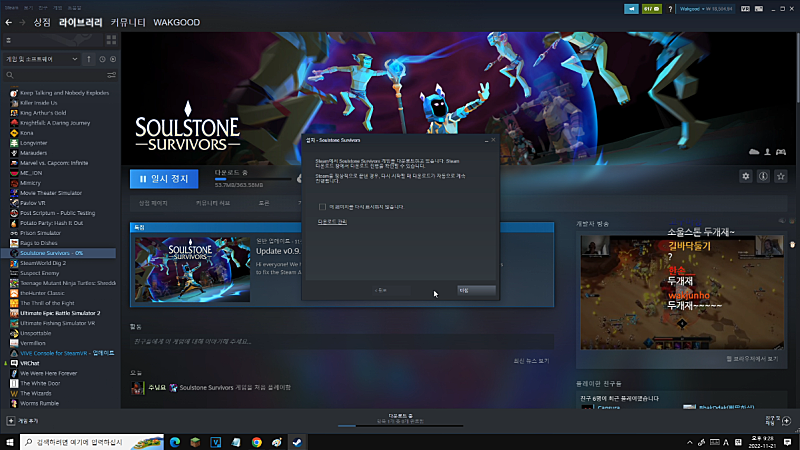Click the 뒤로 back button in dialog
The width and height of the screenshot is (800, 450).
point(391,290)
